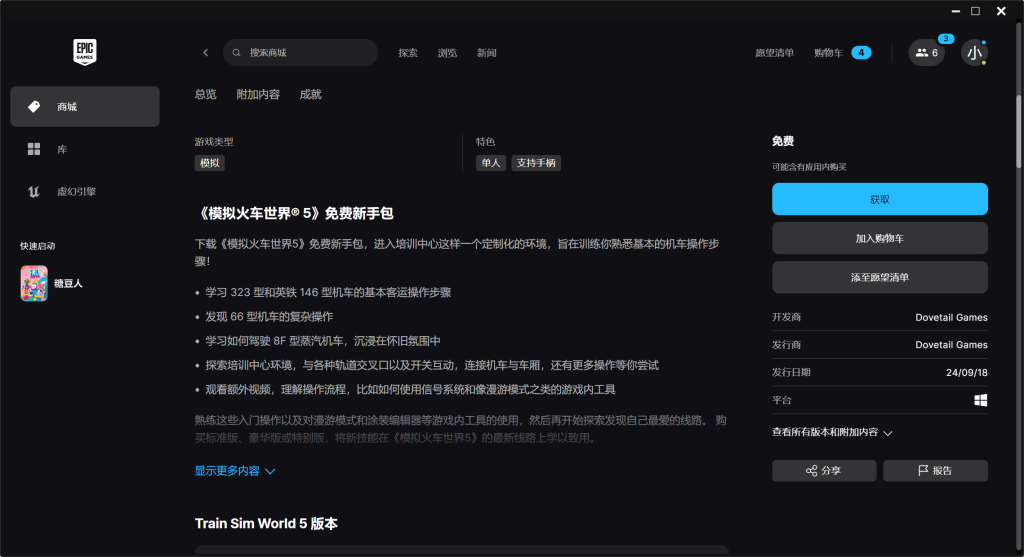Expand 查看所有版本和附加内容 chevron
The width and height of the screenshot is (1024, 557).
[888, 433]
